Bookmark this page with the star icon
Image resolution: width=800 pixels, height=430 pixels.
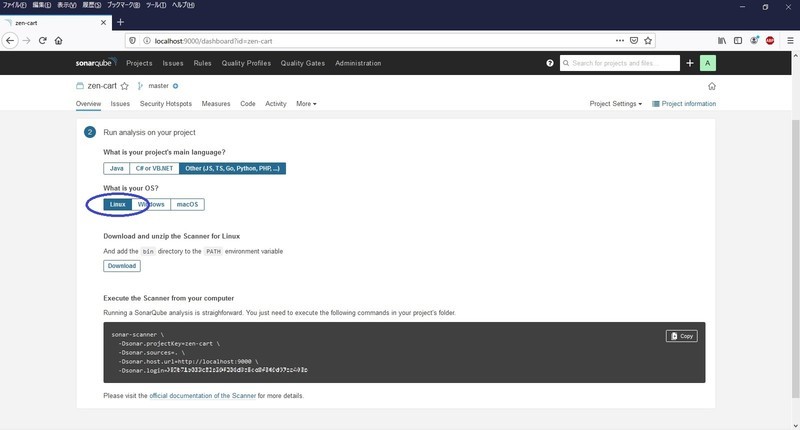tap(648, 41)
